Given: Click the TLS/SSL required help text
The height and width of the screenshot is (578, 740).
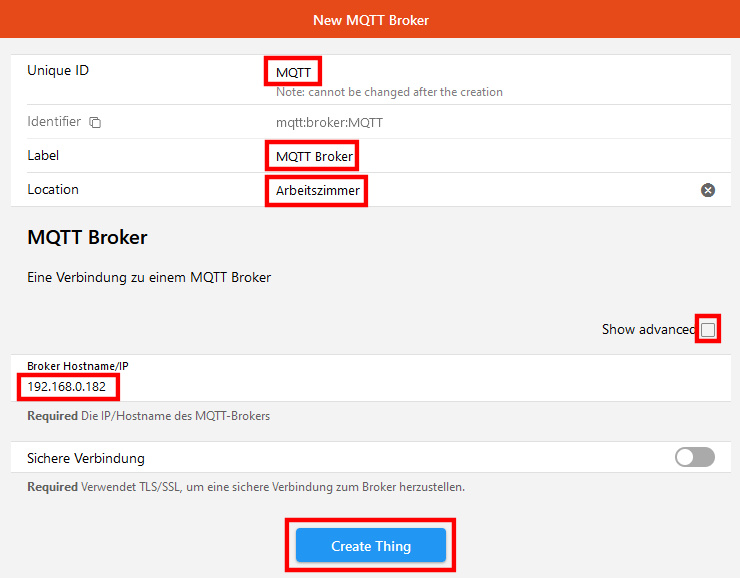Looking at the screenshot, I should (x=246, y=486).
